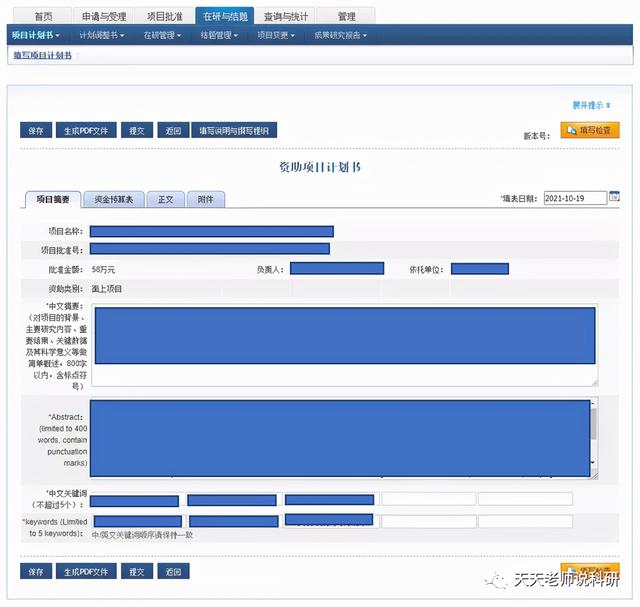Open the 结题管理 dropdown menu
This screenshot has width=640, height=607.
tap(219, 35)
